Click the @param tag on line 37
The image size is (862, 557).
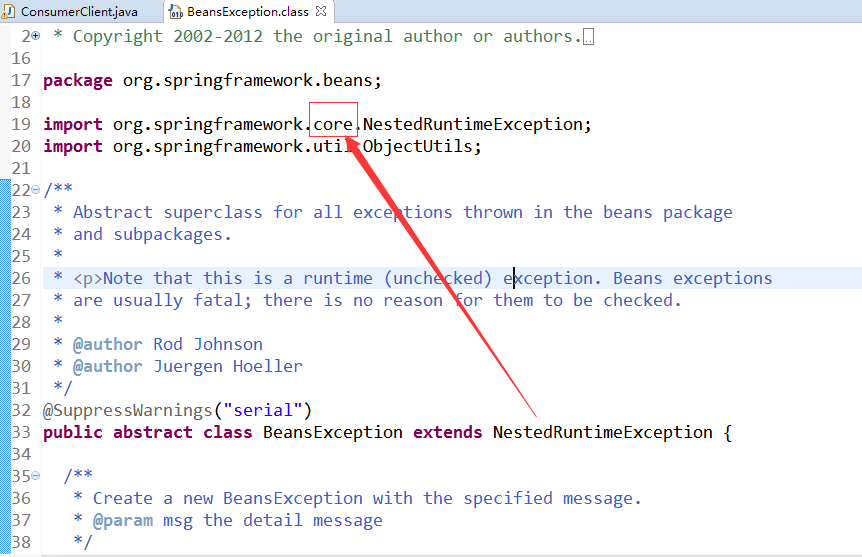123,521
